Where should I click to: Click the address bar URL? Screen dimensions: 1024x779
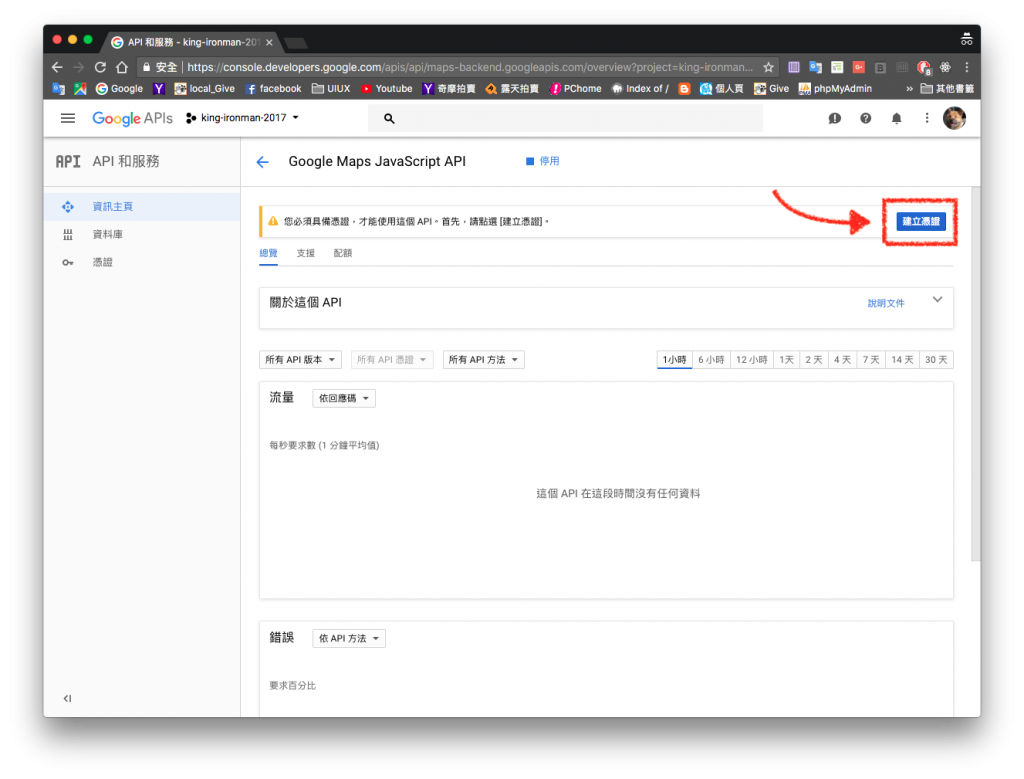click(x=470, y=67)
